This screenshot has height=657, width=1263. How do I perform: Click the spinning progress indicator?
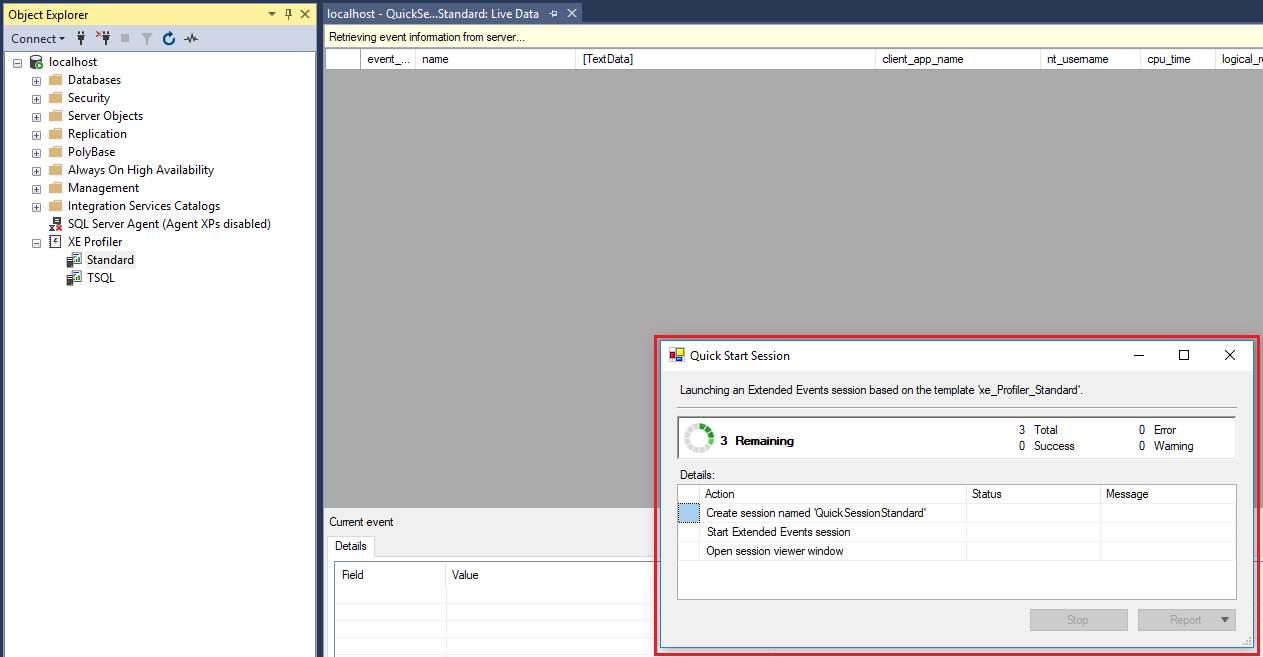tap(698, 436)
